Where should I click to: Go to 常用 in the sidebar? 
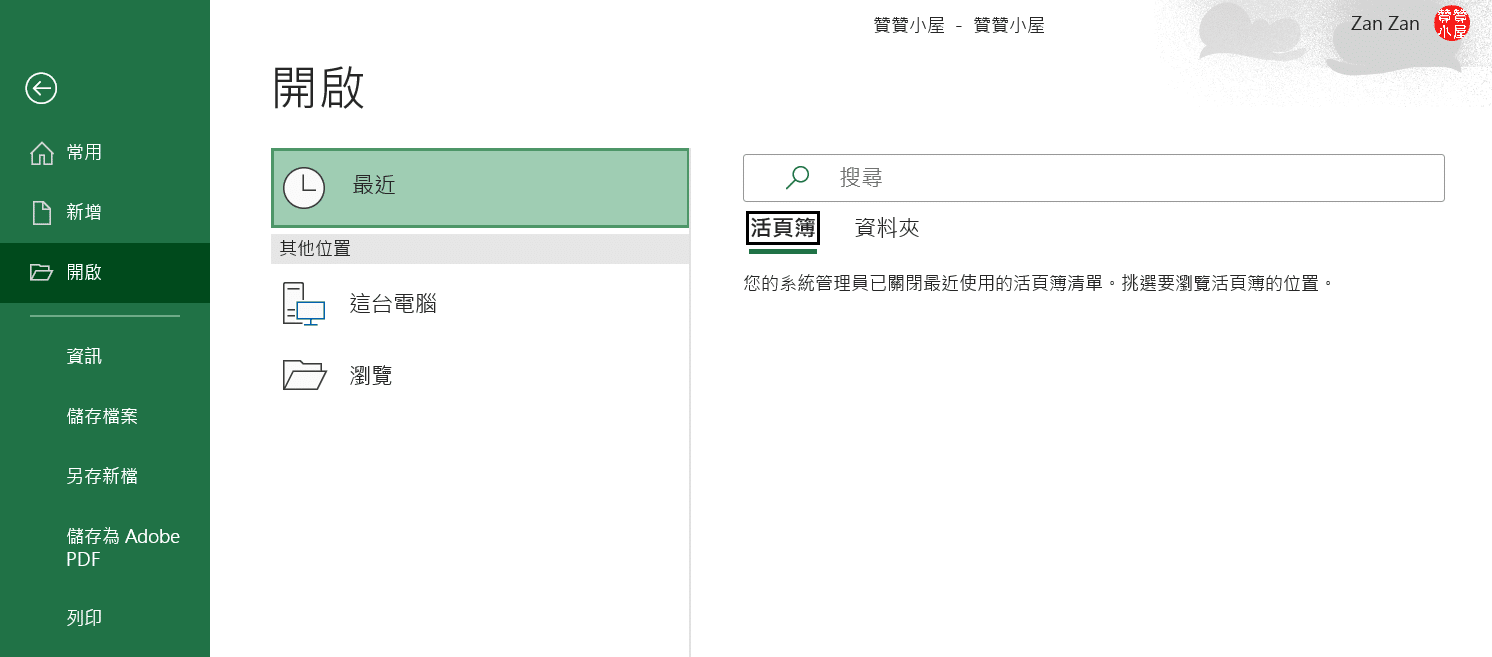click(x=105, y=152)
